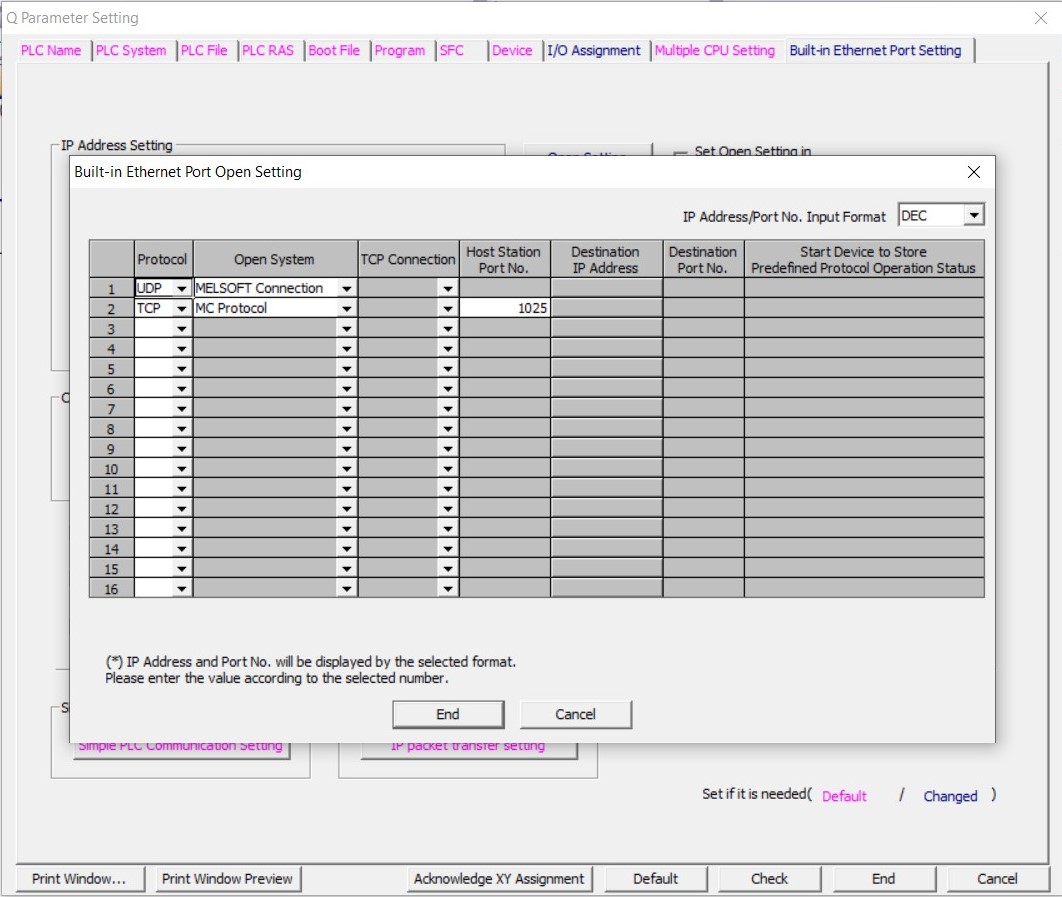This screenshot has height=897, width=1062.
Task: Expand the UDP protocol dropdown in row 1
Action: (182, 289)
